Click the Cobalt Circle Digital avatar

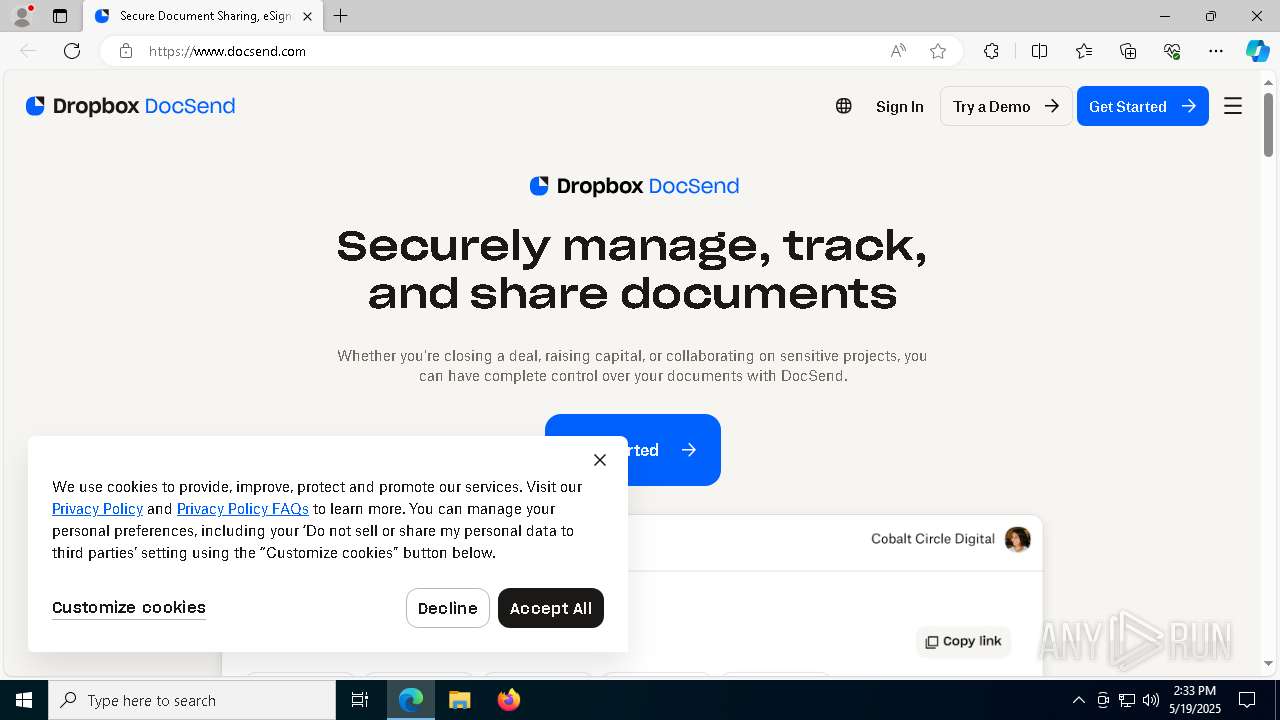(1018, 540)
